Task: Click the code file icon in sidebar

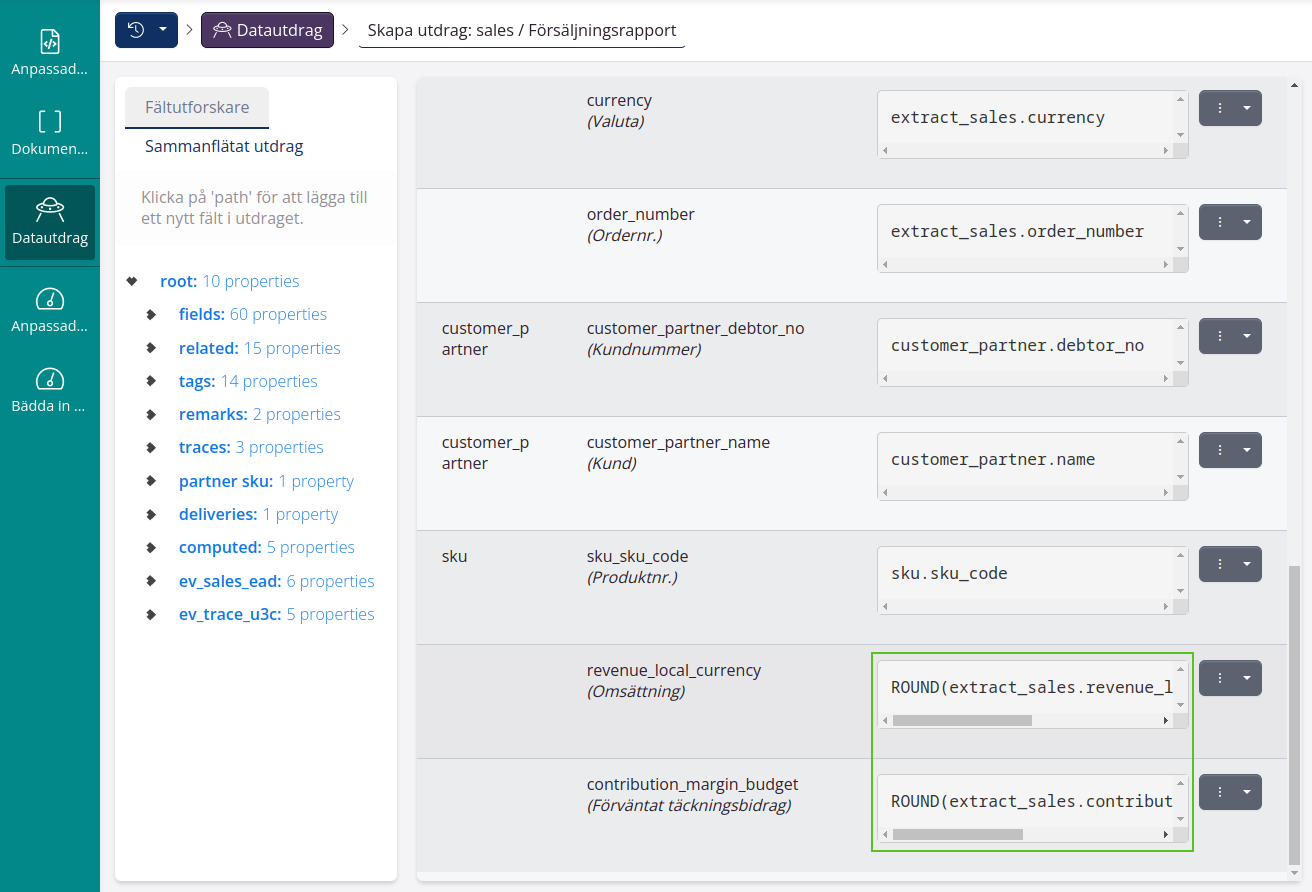Action: 50,41
